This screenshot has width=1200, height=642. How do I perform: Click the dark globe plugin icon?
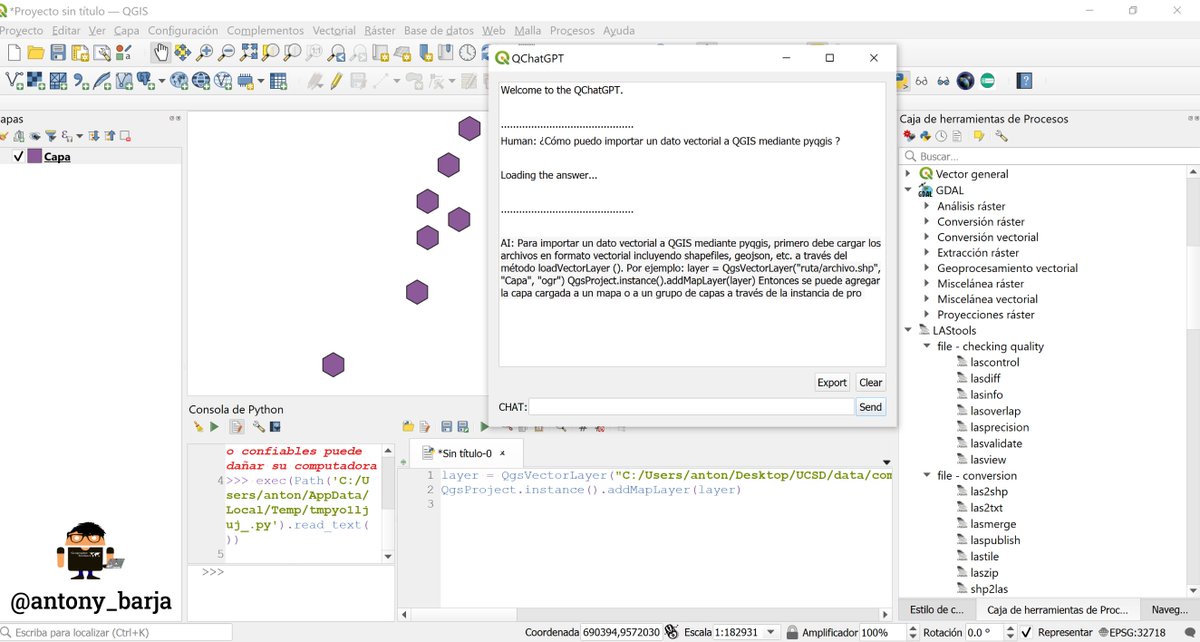point(965,80)
